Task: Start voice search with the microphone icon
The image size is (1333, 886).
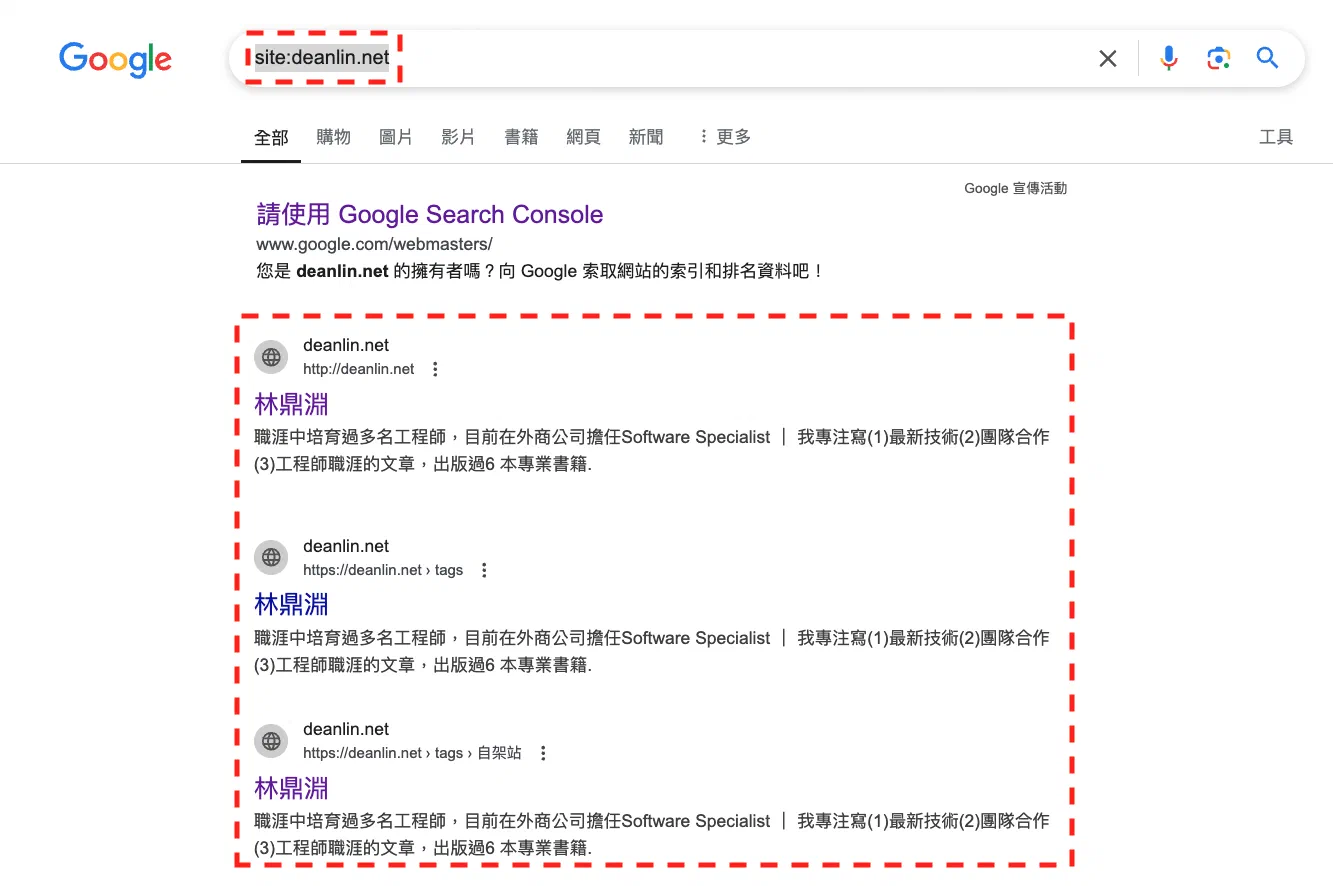Action: click(1169, 59)
